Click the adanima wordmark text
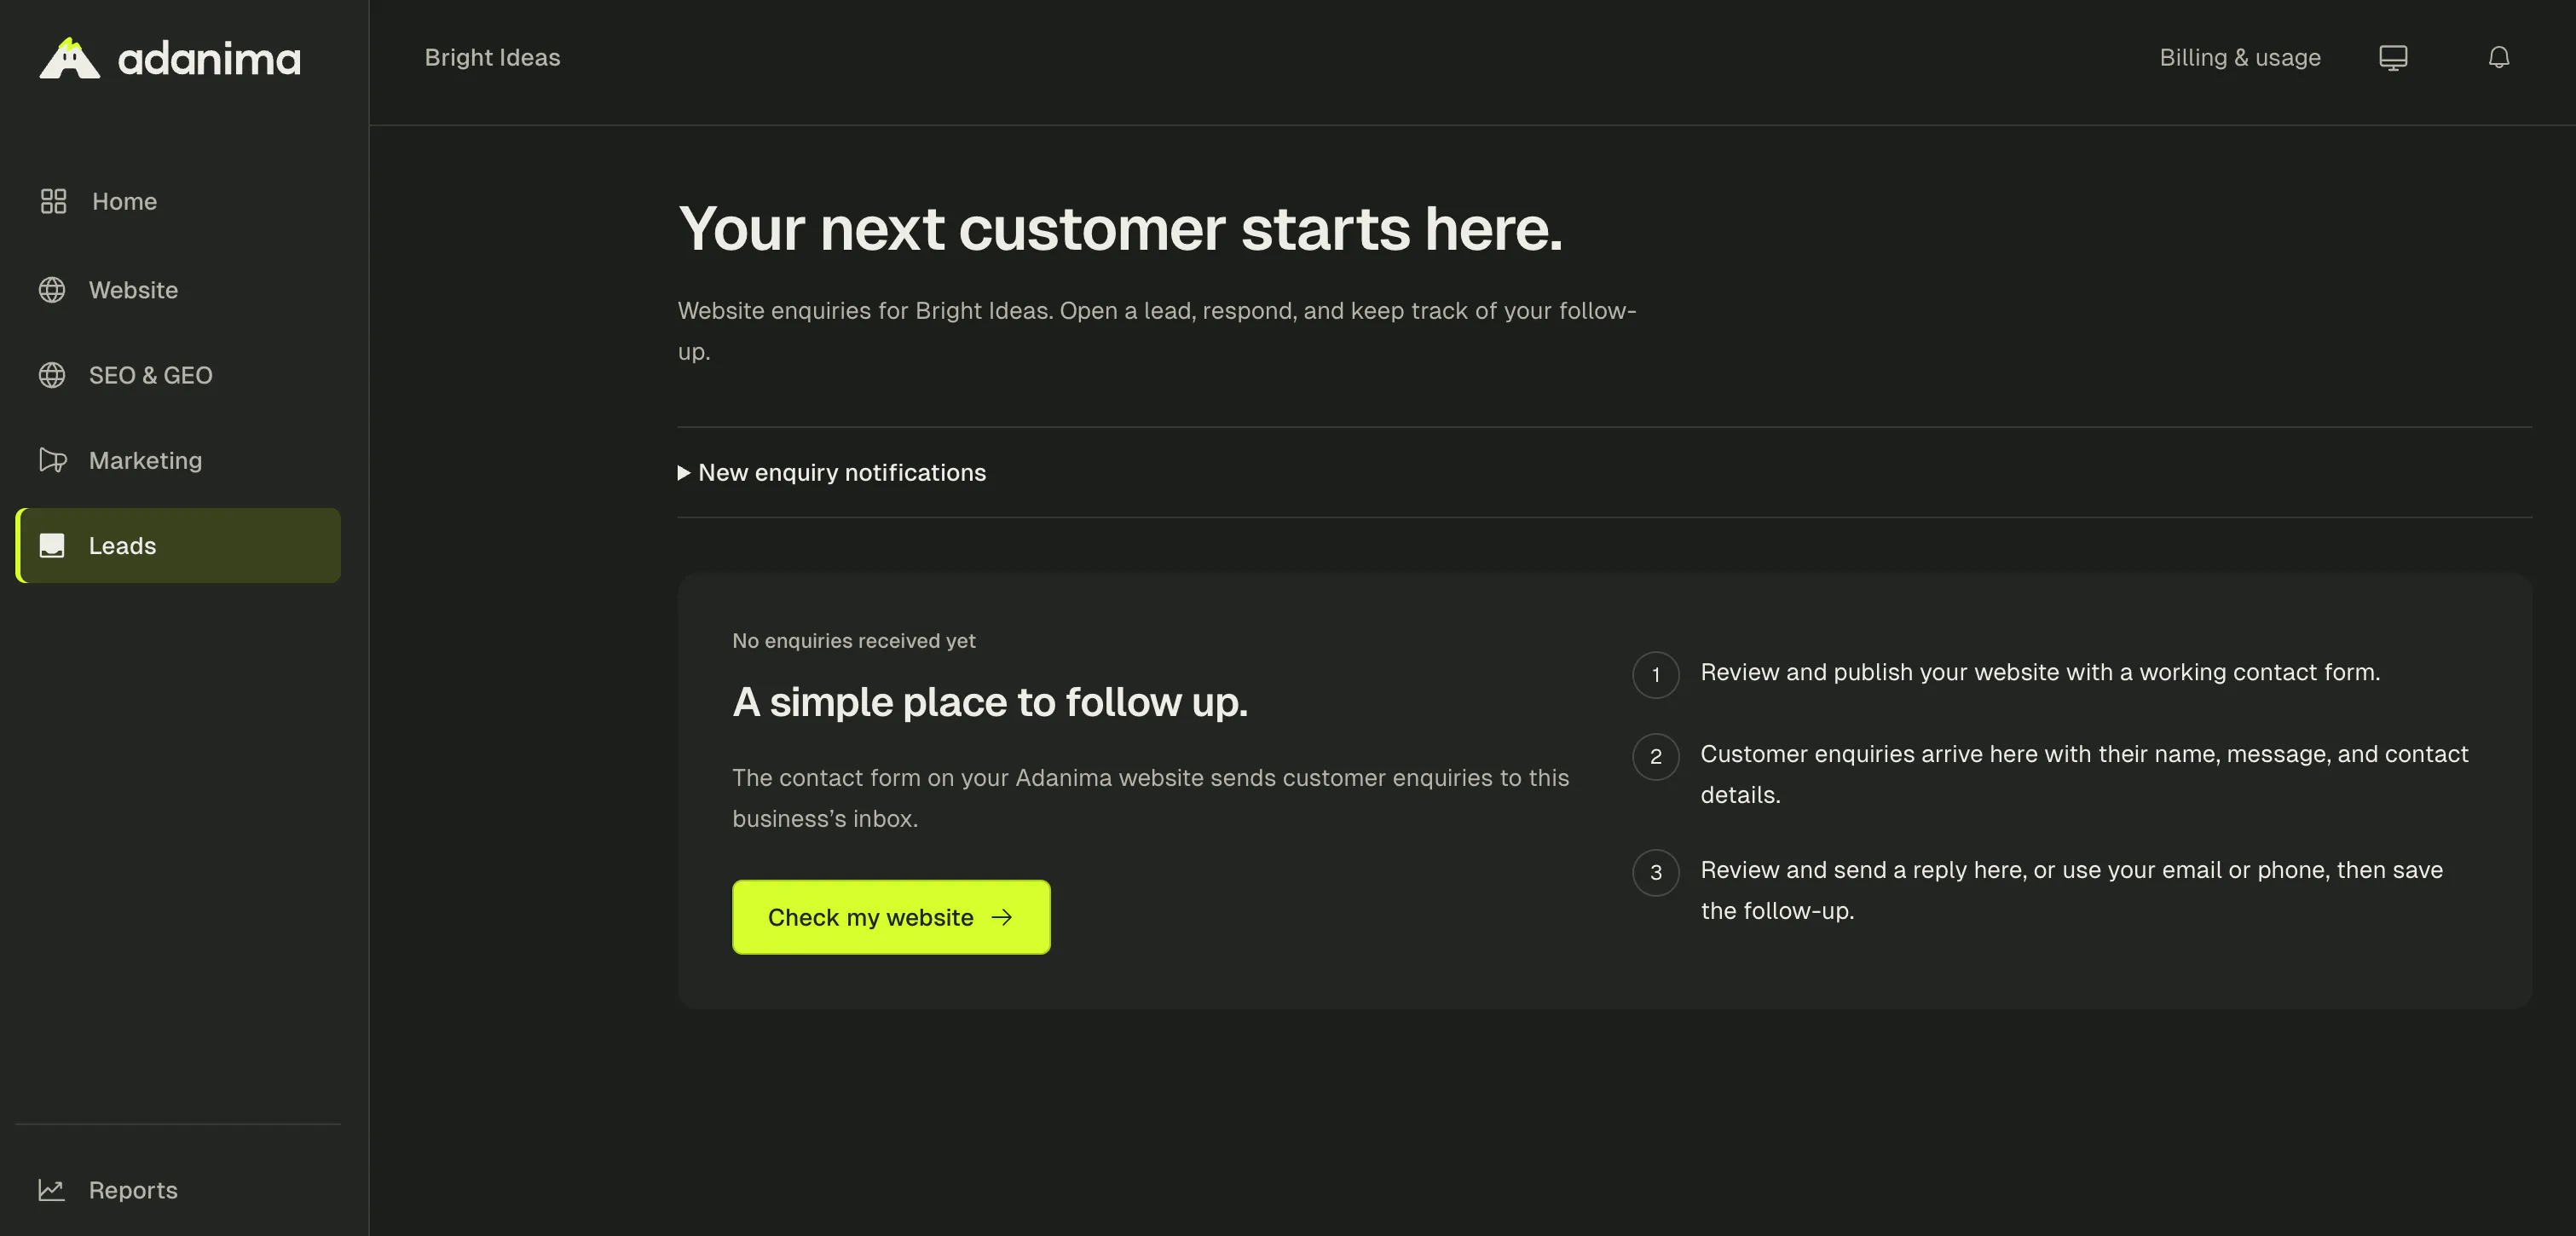2576x1236 pixels. 209,59
